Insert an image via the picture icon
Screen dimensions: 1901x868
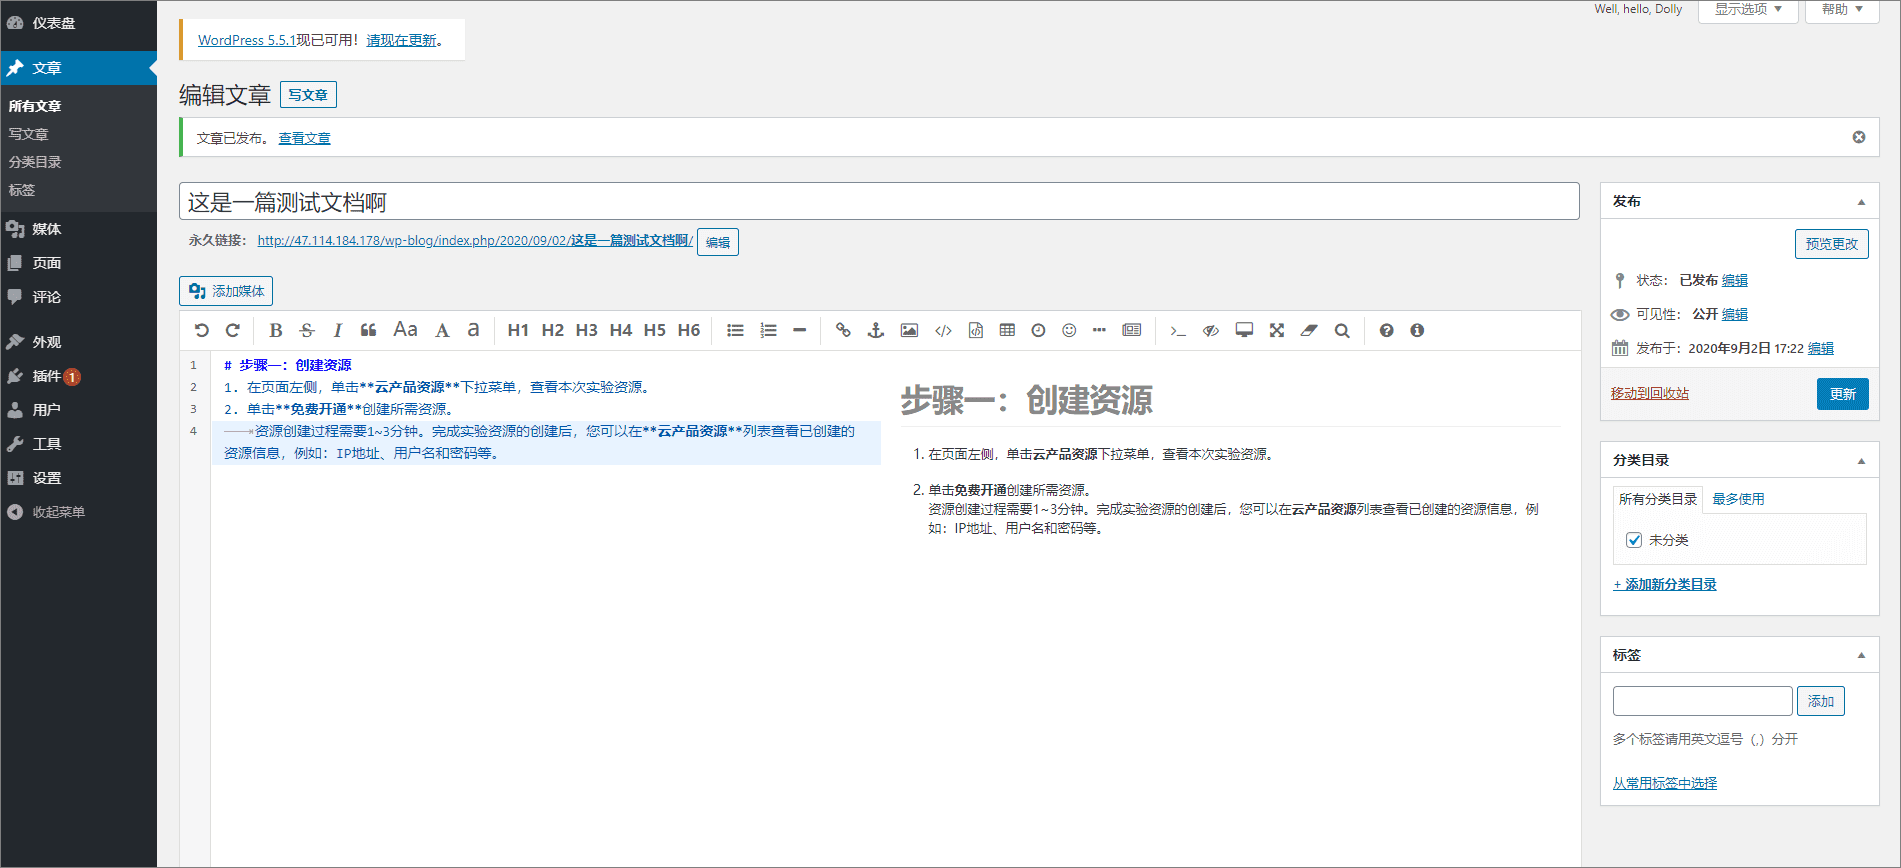[909, 330]
